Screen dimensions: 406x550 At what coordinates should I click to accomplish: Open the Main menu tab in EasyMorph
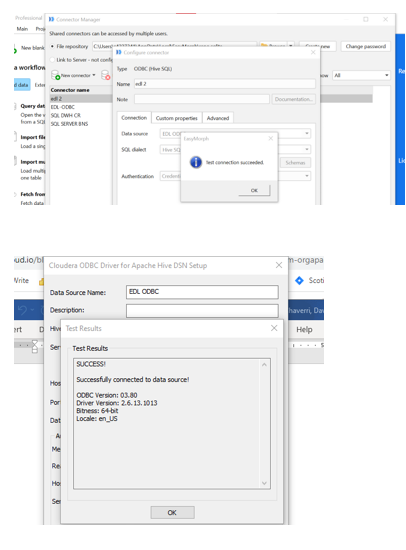(22, 29)
